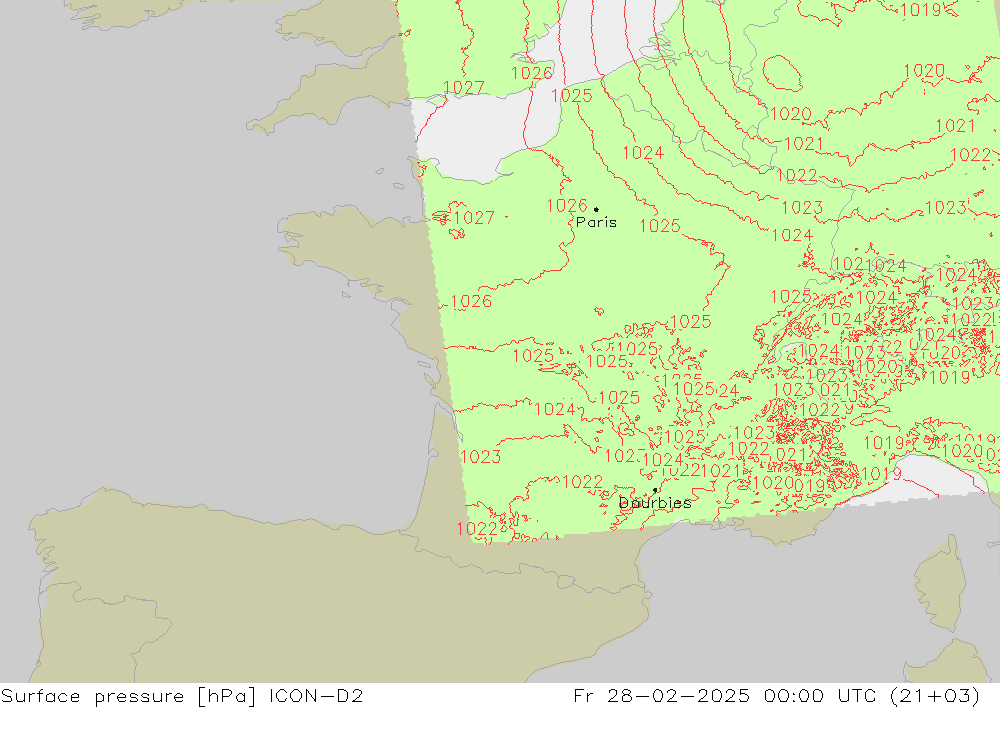Click the Paris city label

point(596,223)
